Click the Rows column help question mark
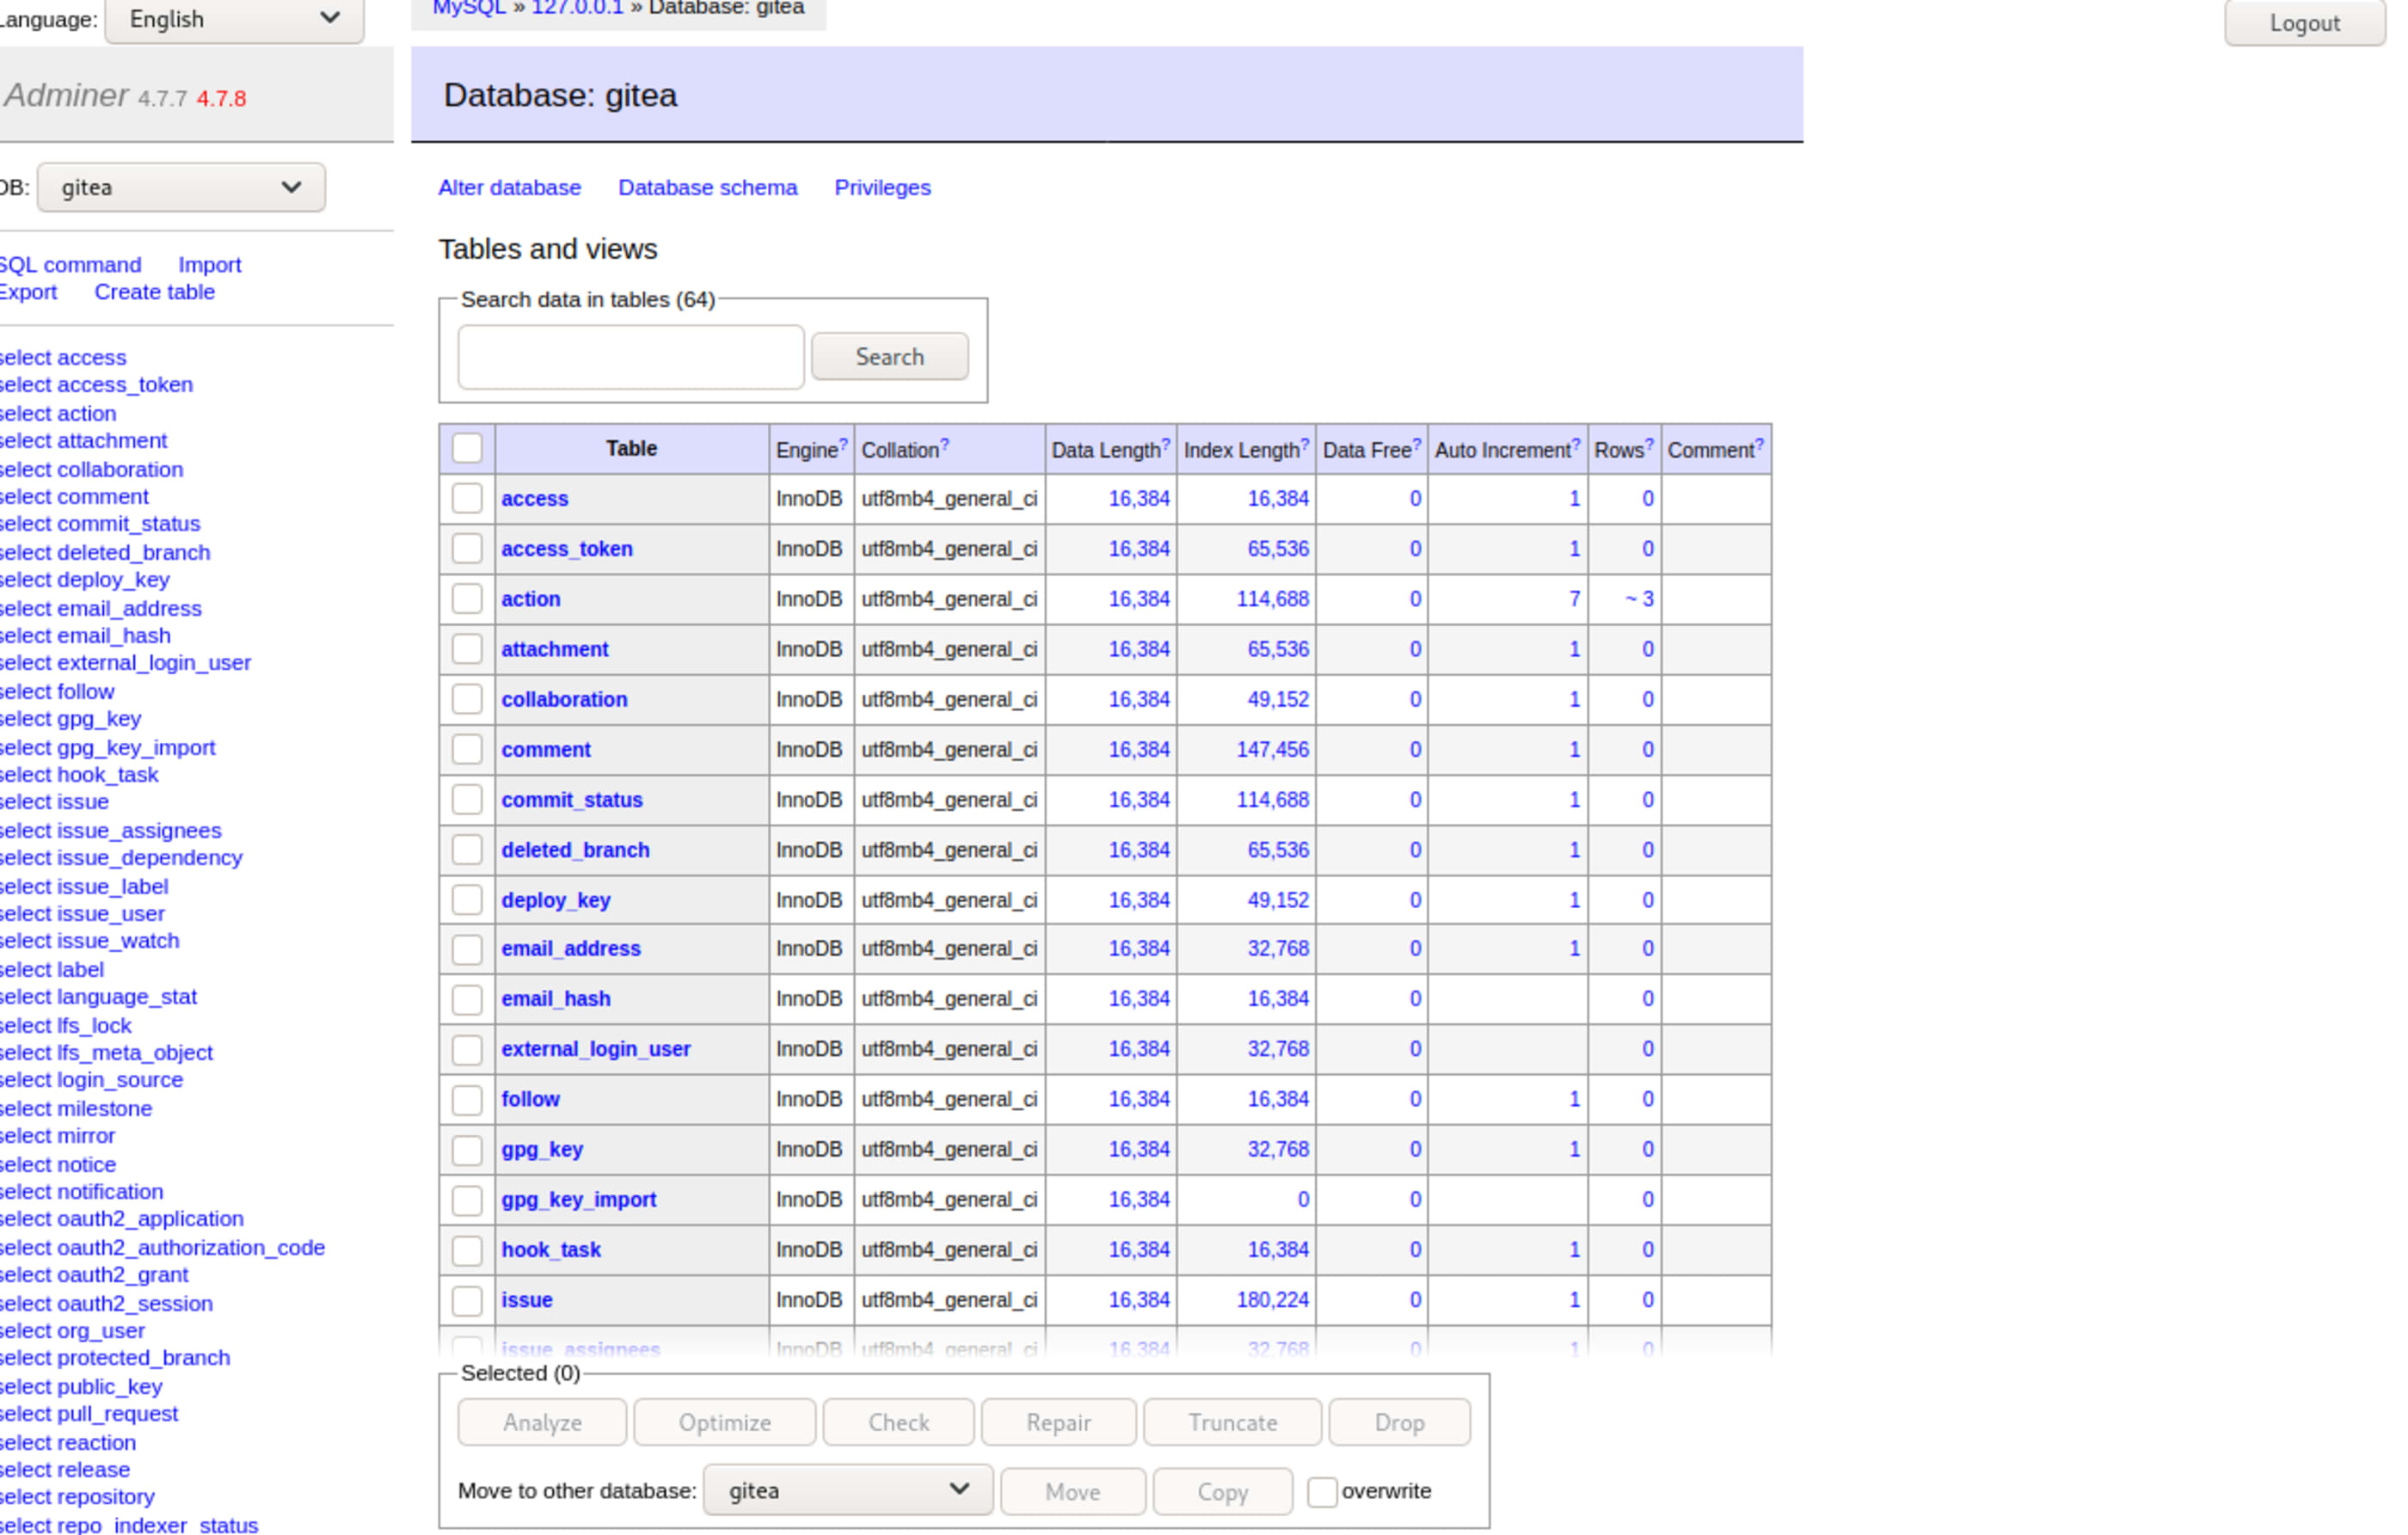Screen dimensions: 2408x1535 [x=1649, y=445]
